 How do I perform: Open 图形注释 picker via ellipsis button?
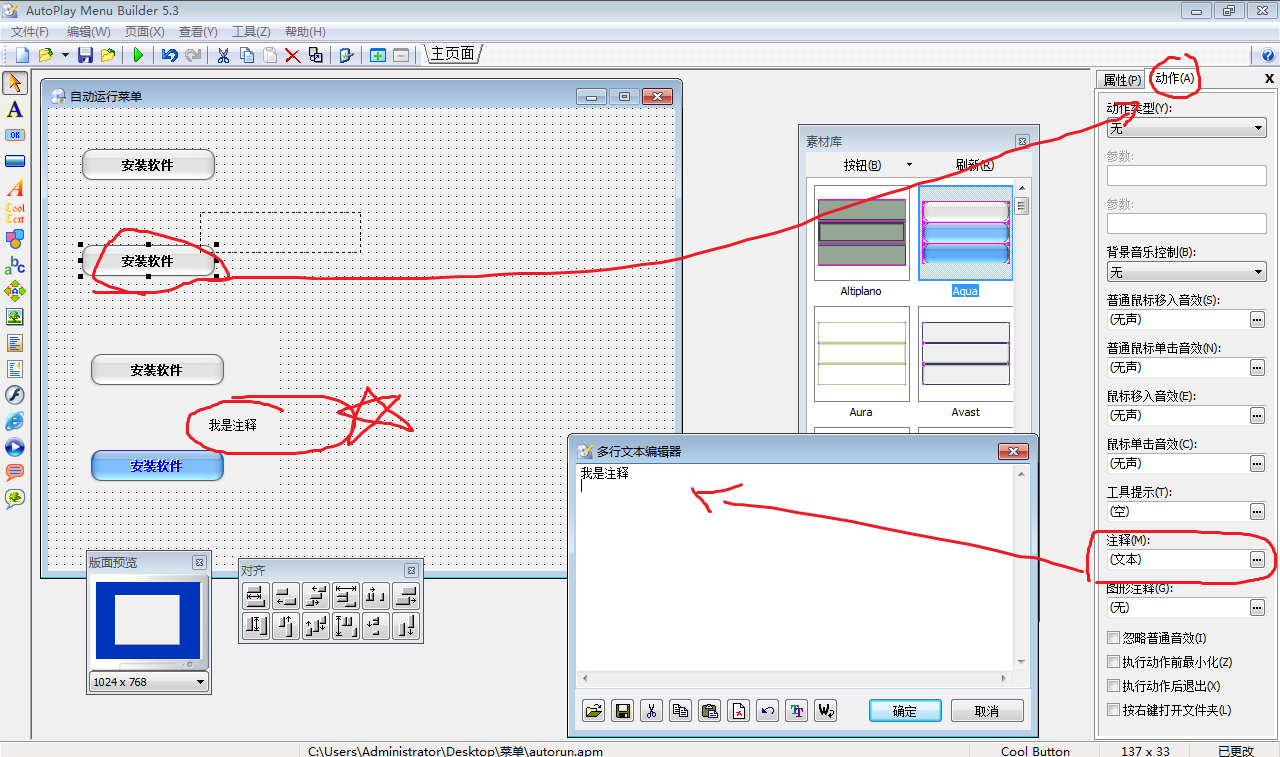coord(1258,608)
